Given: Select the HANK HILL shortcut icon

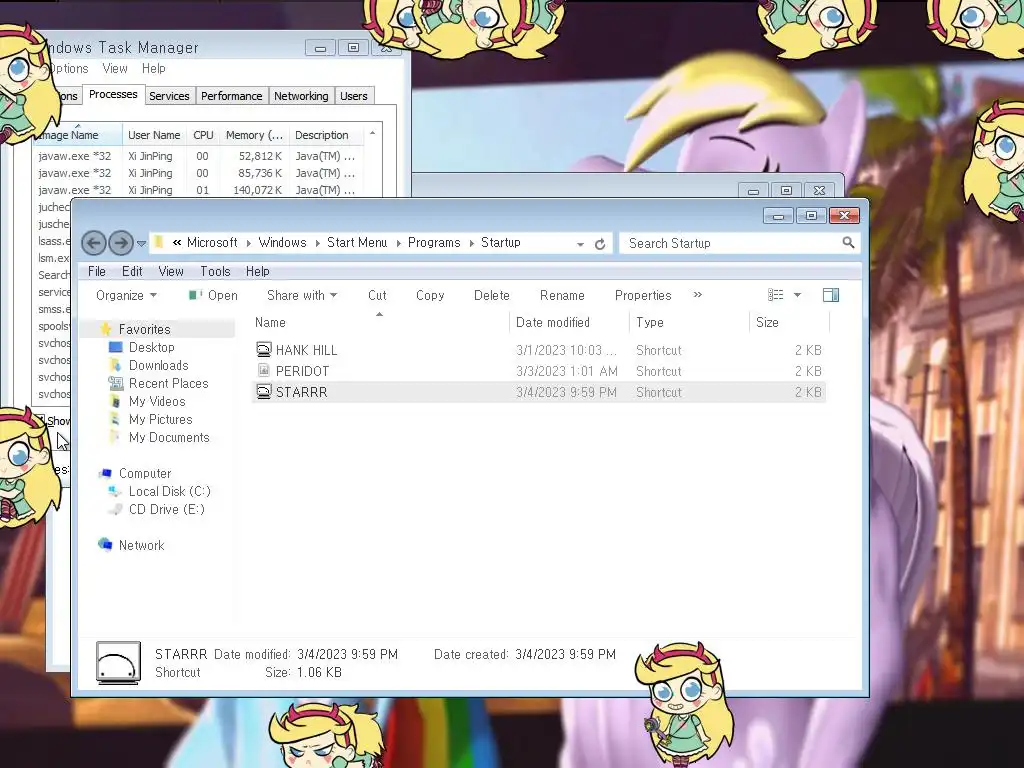Looking at the screenshot, I should (x=263, y=349).
